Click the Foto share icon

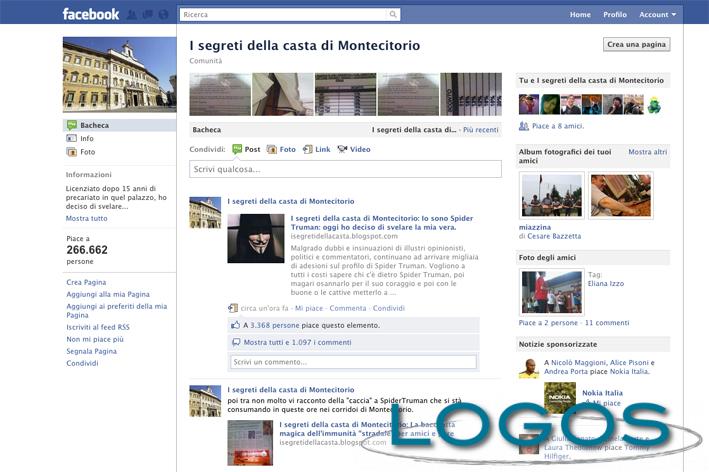pyautogui.click(x=271, y=149)
